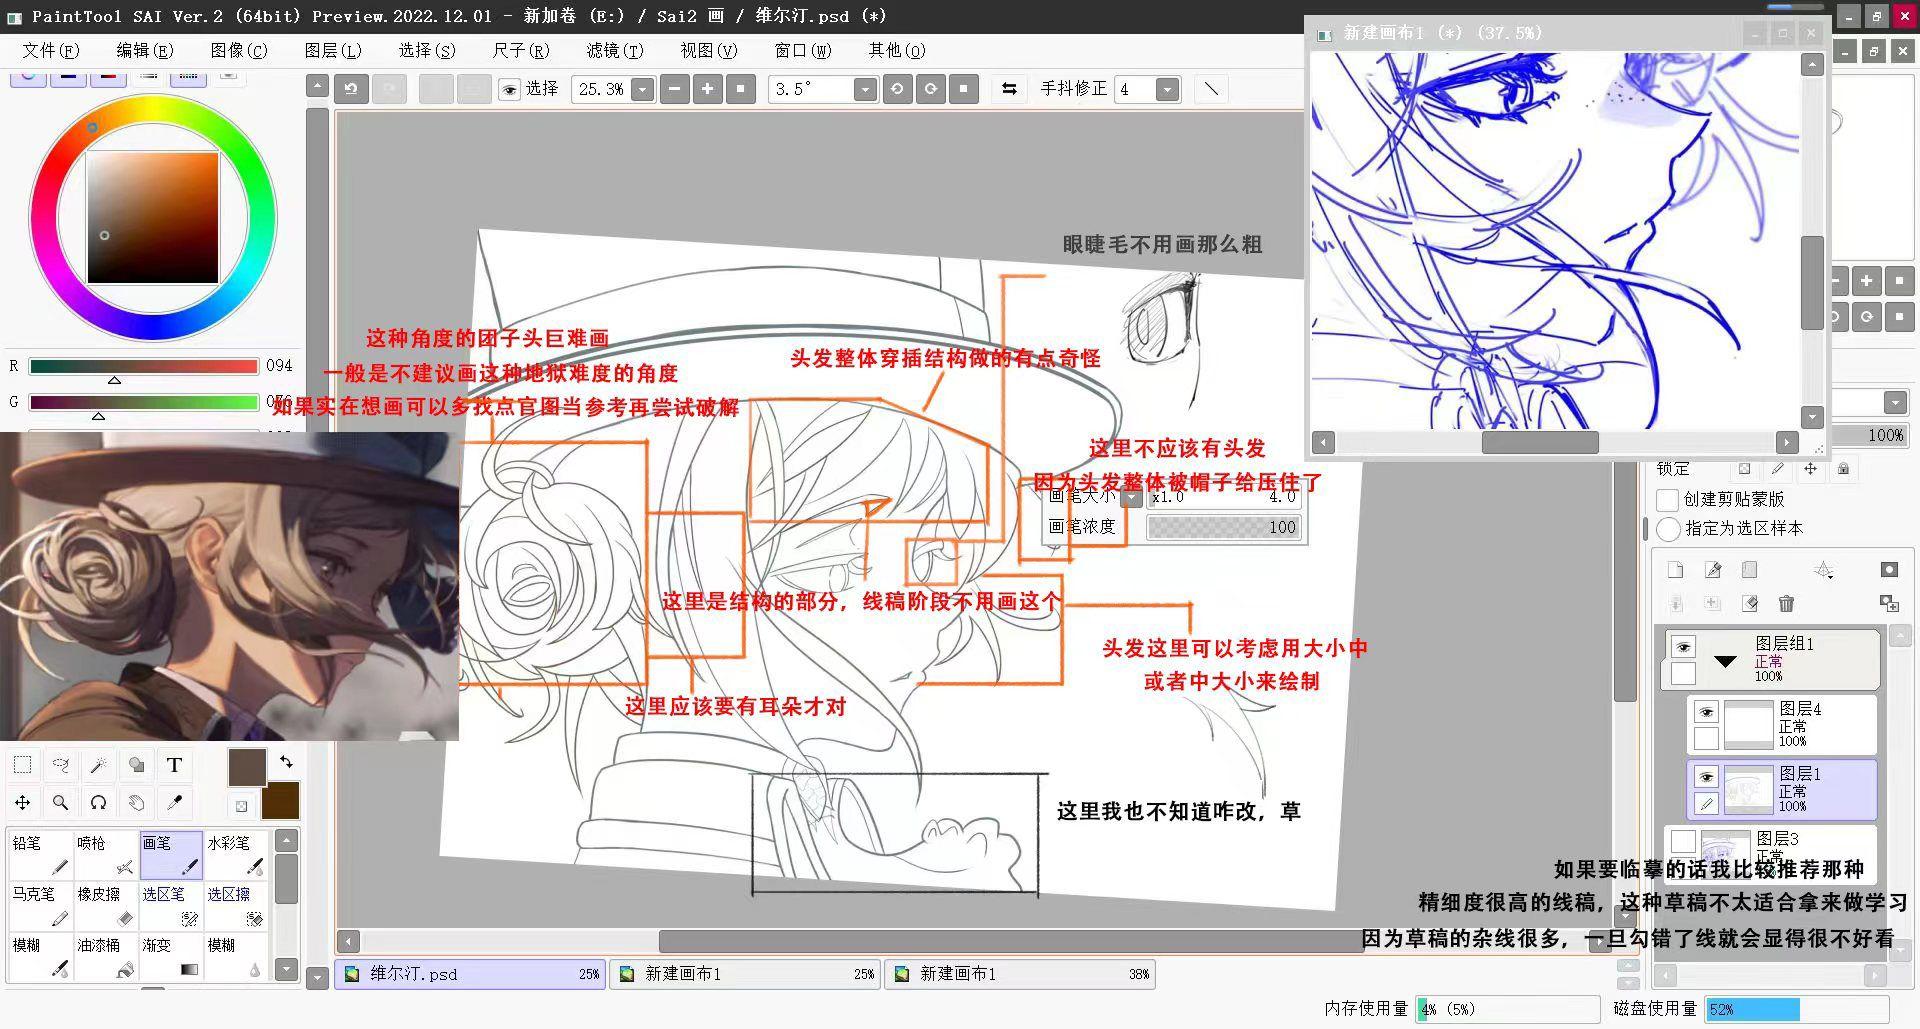Select the 铅笔 (Pencil) tool
1920x1029 pixels.
click(40, 855)
